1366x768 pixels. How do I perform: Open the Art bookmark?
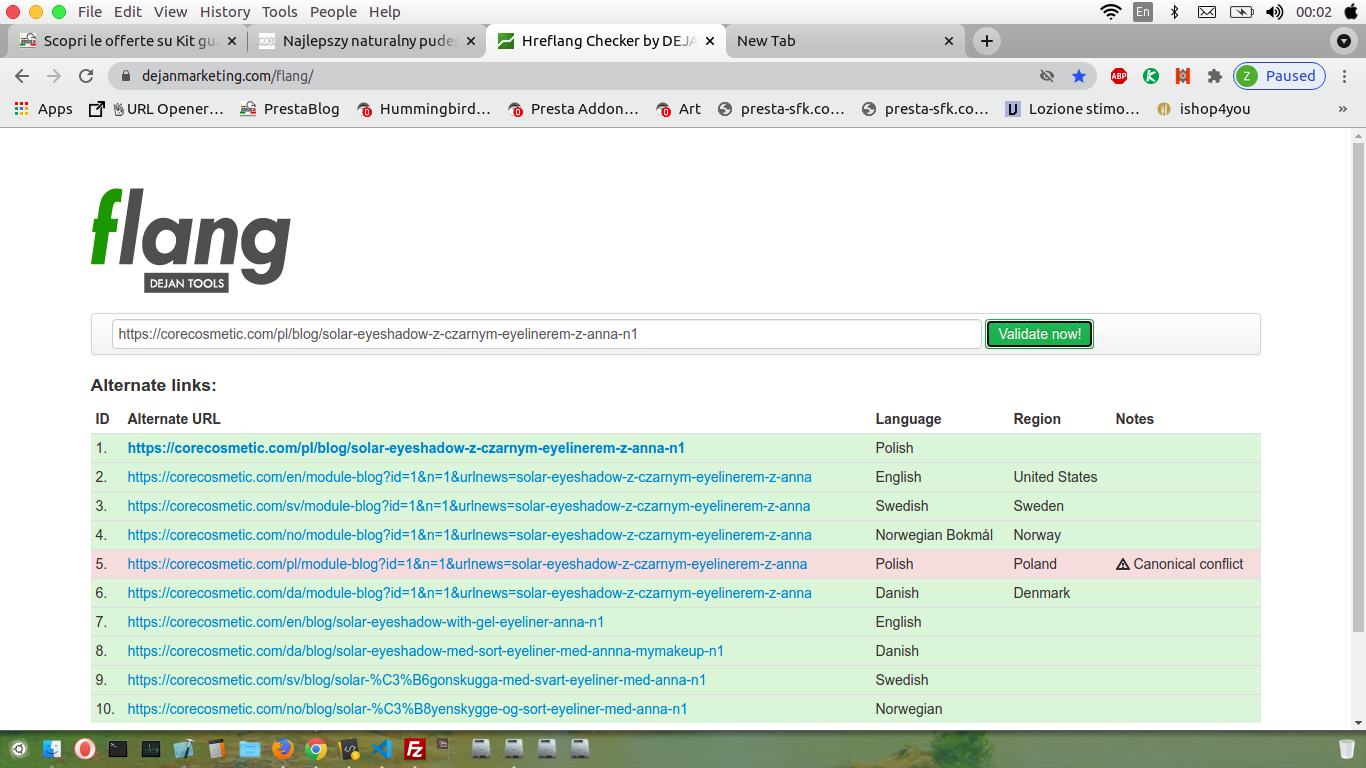pos(679,109)
